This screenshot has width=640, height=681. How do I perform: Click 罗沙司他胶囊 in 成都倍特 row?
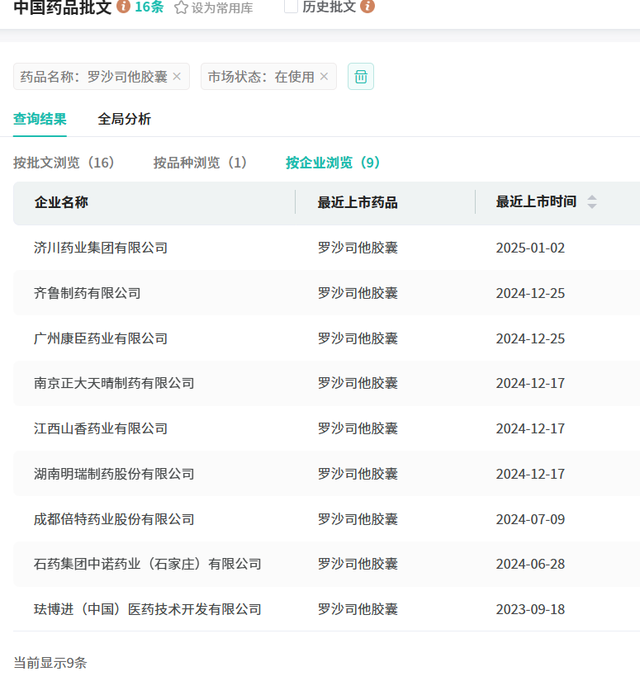357,519
